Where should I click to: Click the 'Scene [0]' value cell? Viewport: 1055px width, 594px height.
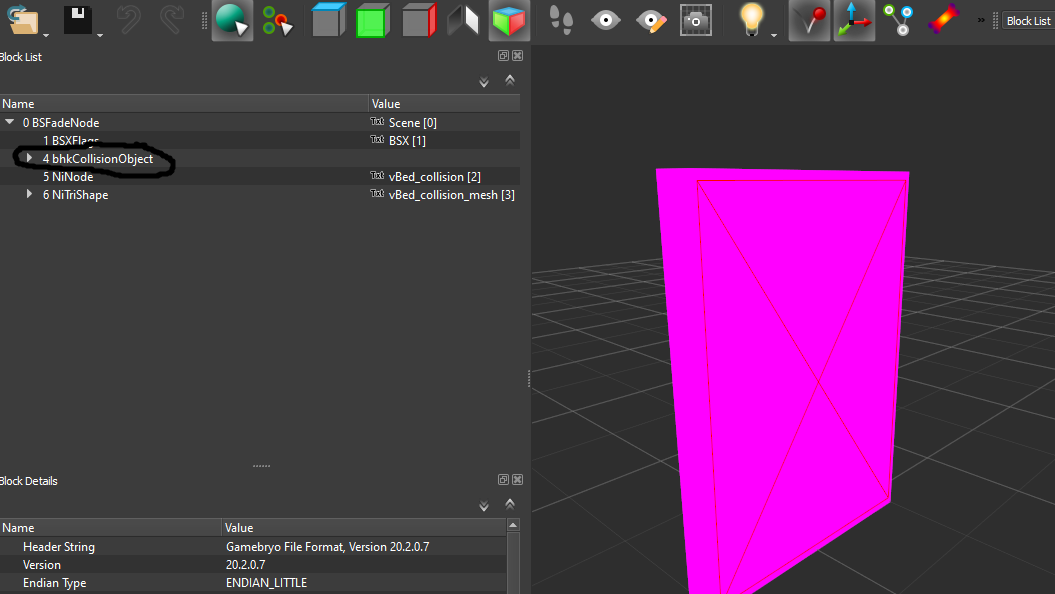(x=412, y=122)
